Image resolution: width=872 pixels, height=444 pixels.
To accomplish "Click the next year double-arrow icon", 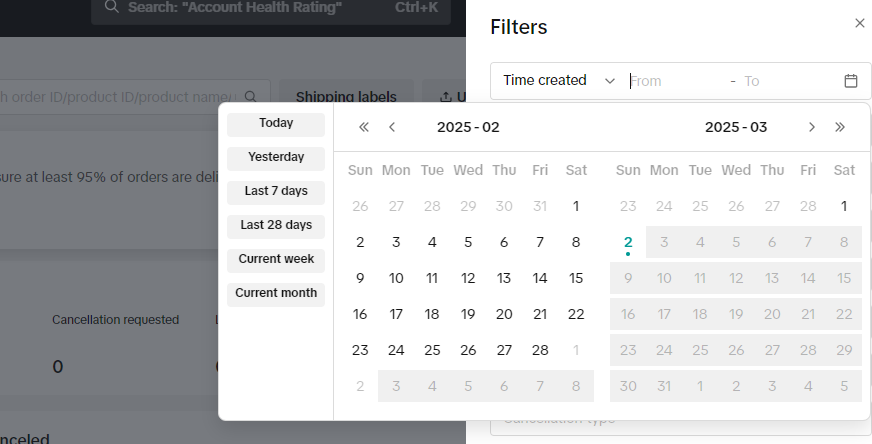I will click(x=840, y=127).
